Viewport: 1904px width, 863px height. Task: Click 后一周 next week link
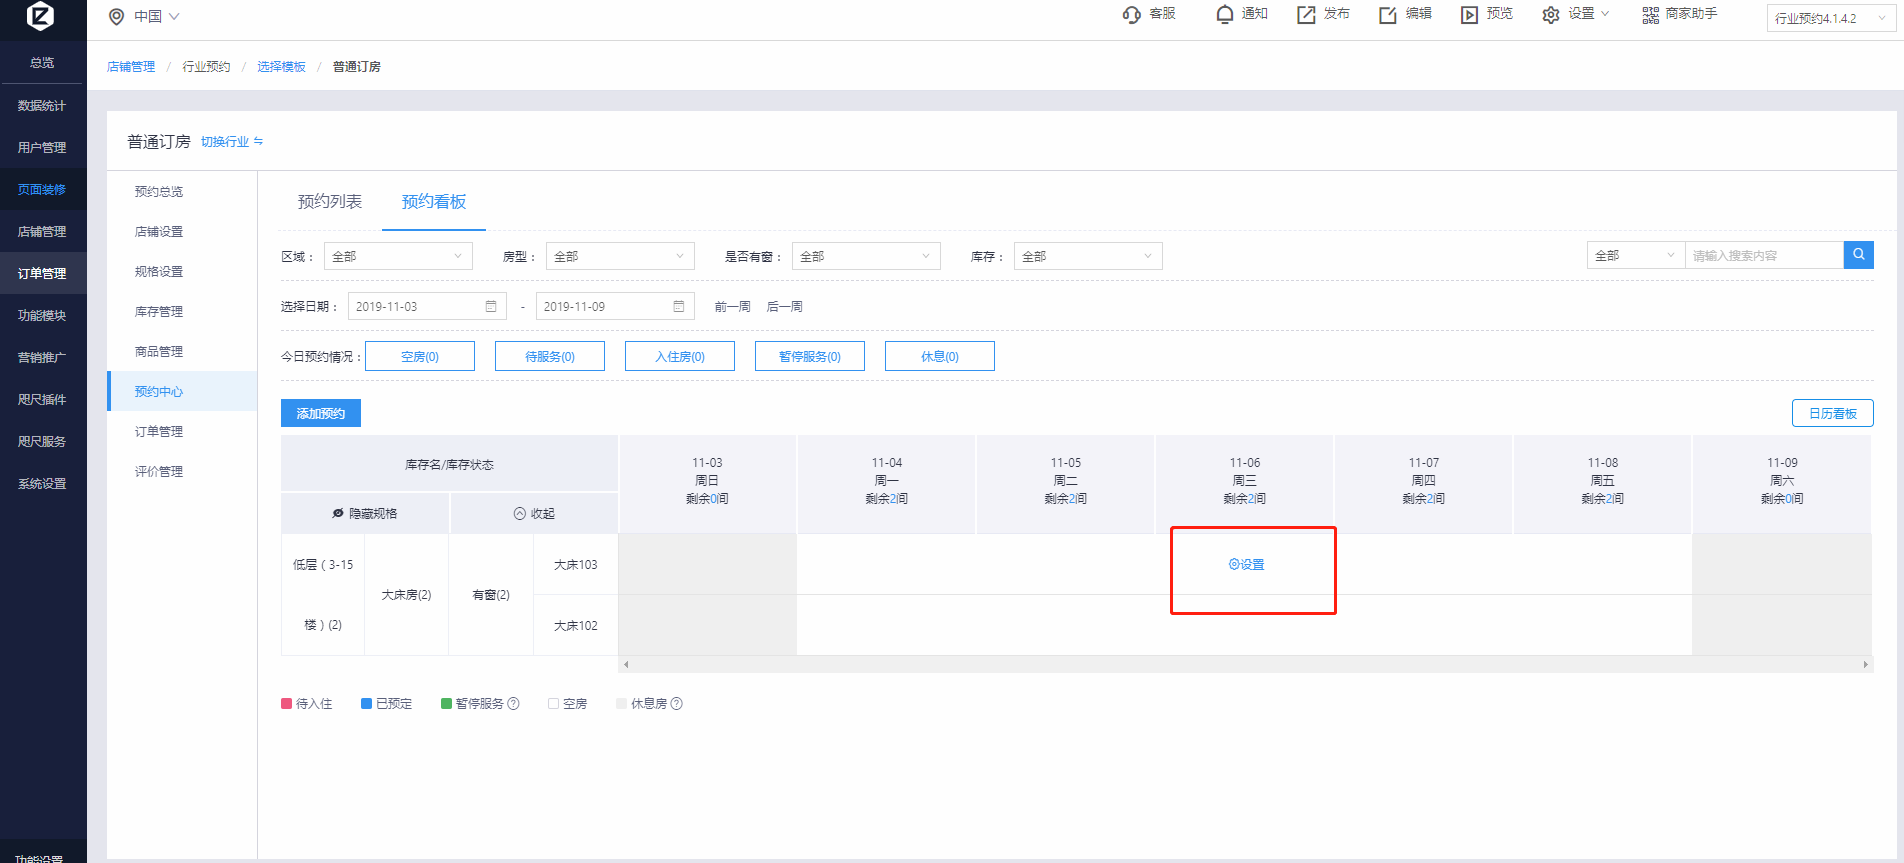(x=785, y=307)
